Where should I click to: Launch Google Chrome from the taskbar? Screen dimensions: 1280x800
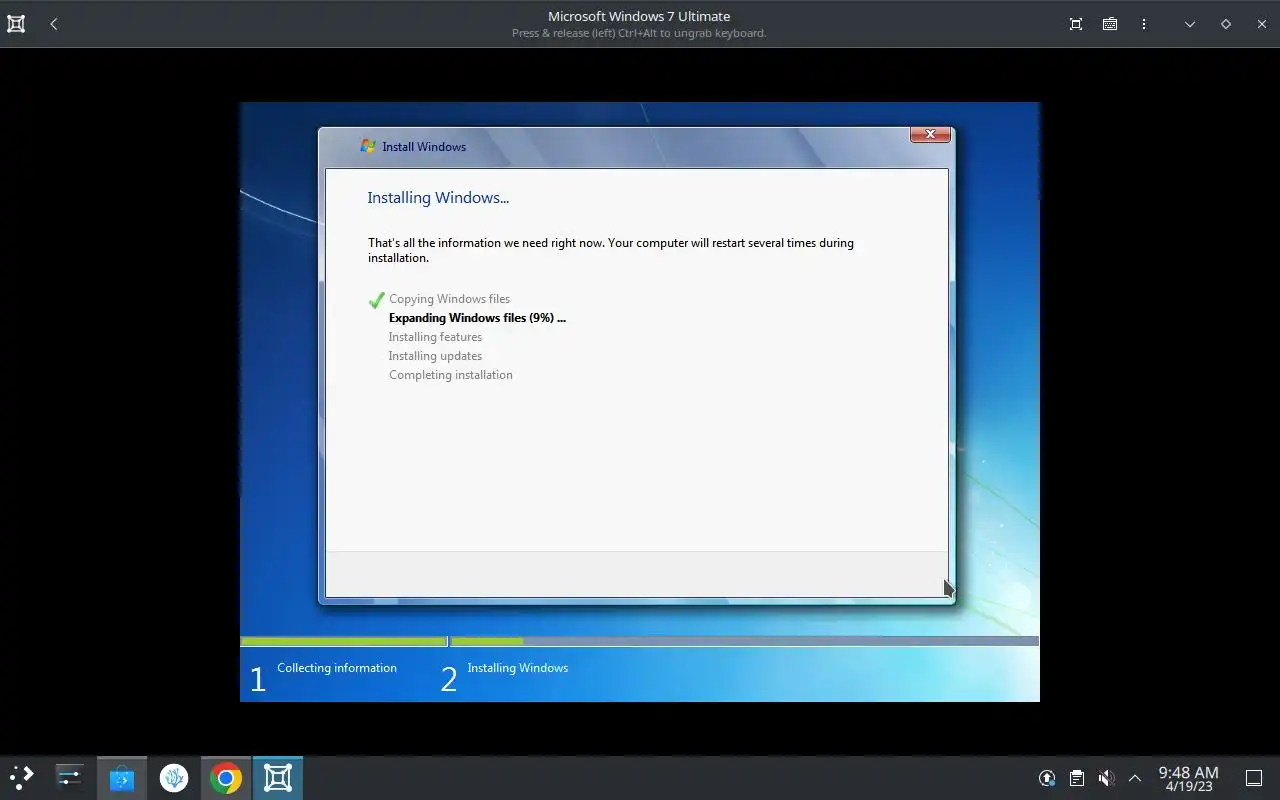click(226, 778)
